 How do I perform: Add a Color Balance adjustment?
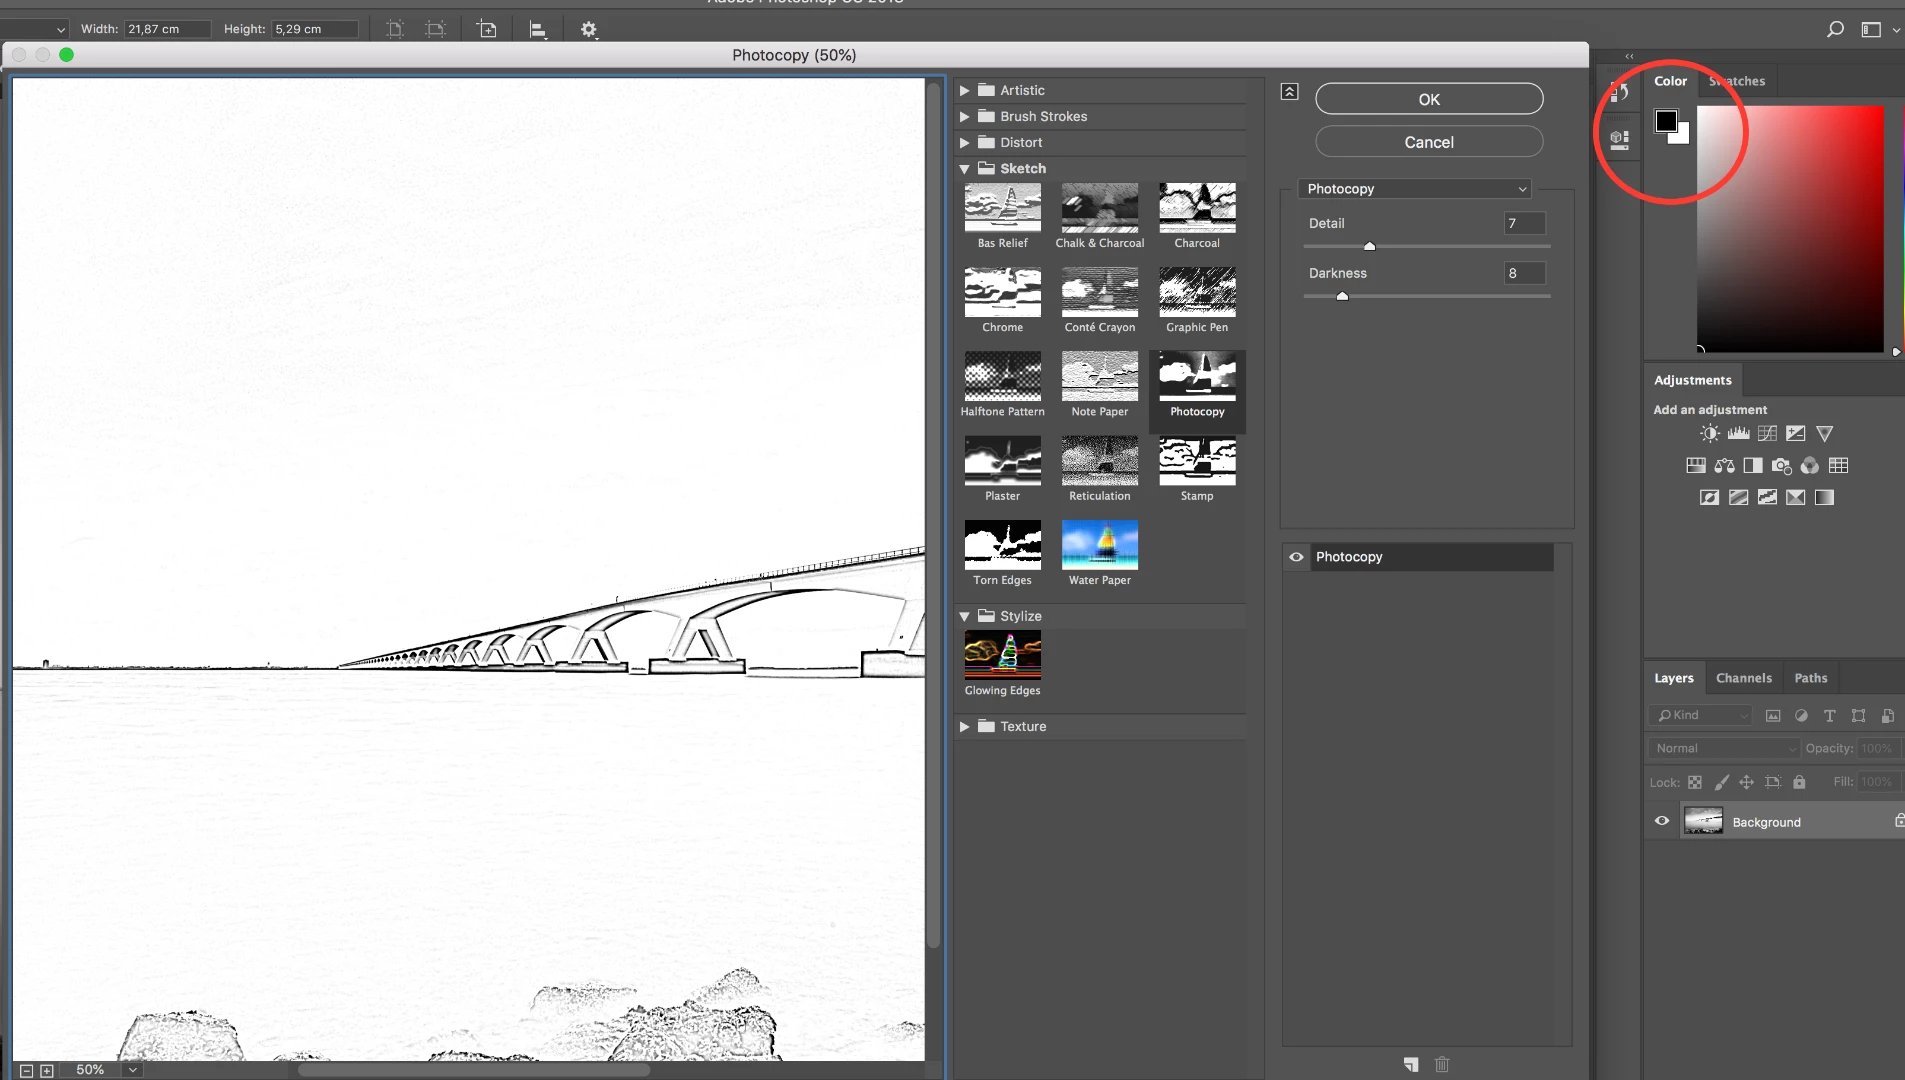pos(1725,465)
